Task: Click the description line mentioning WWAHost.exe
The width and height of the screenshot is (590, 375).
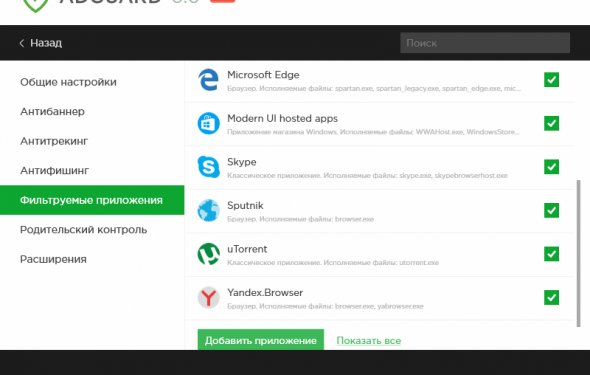Action: click(373, 132)
